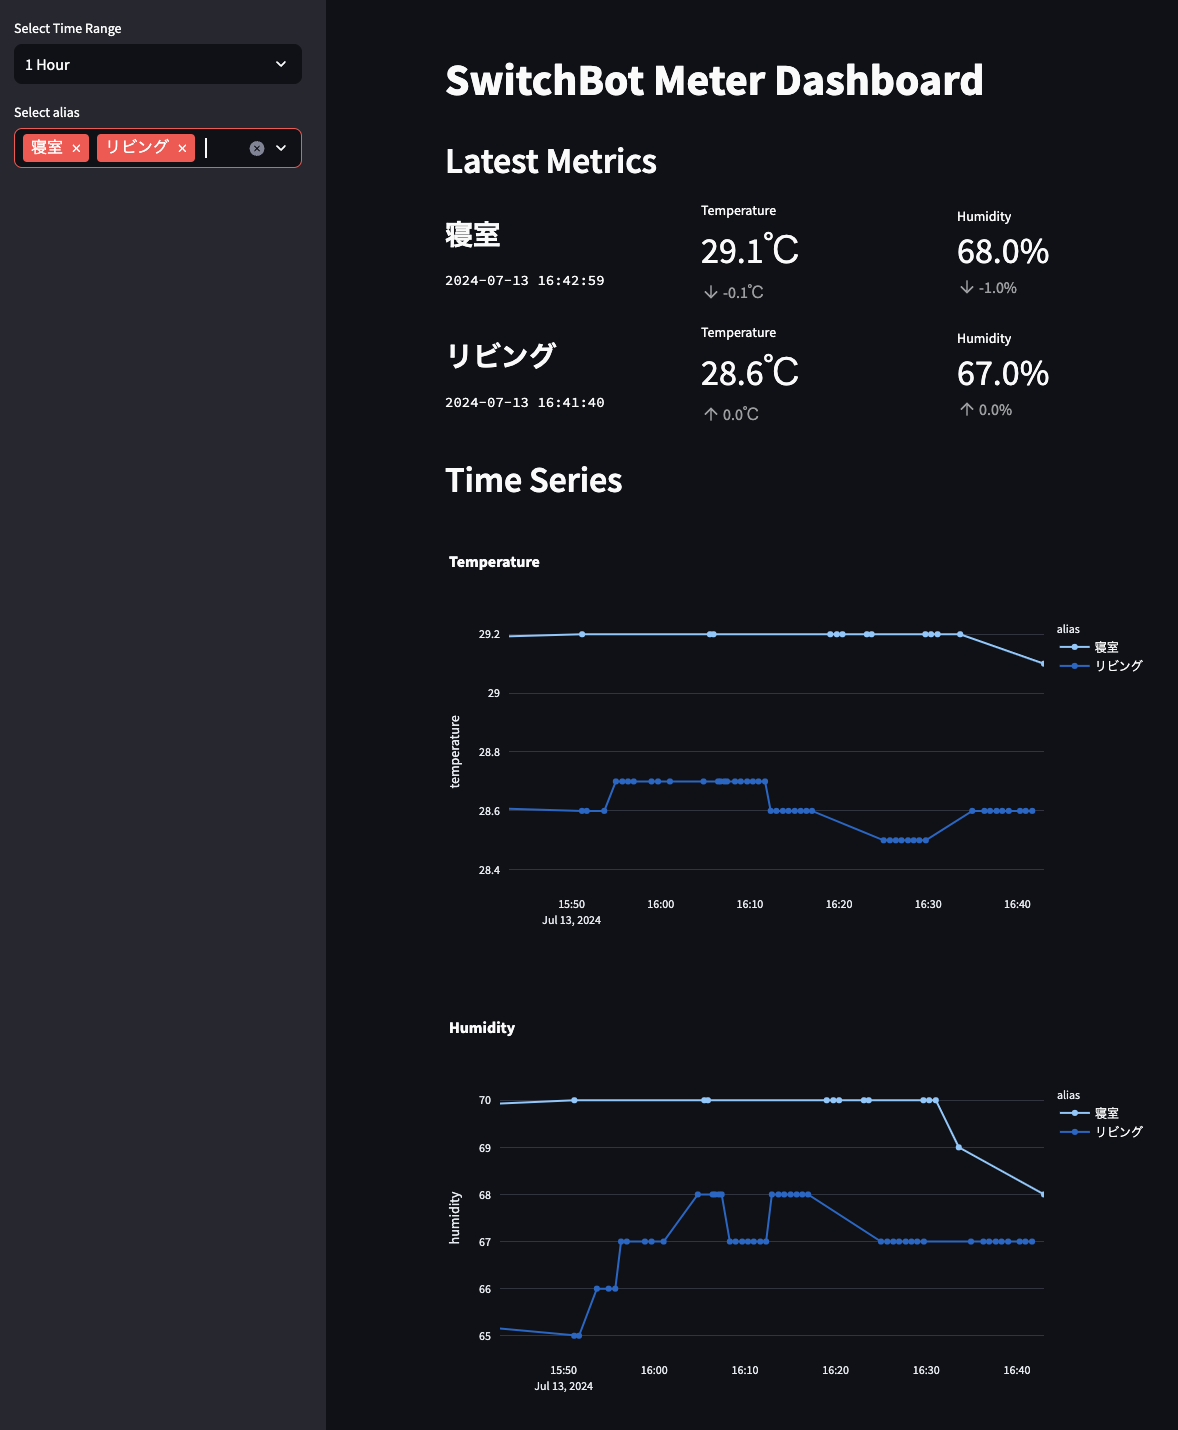Click the Temperature chart title
Screen dimensions: 1178x1430
coord(494,562)
